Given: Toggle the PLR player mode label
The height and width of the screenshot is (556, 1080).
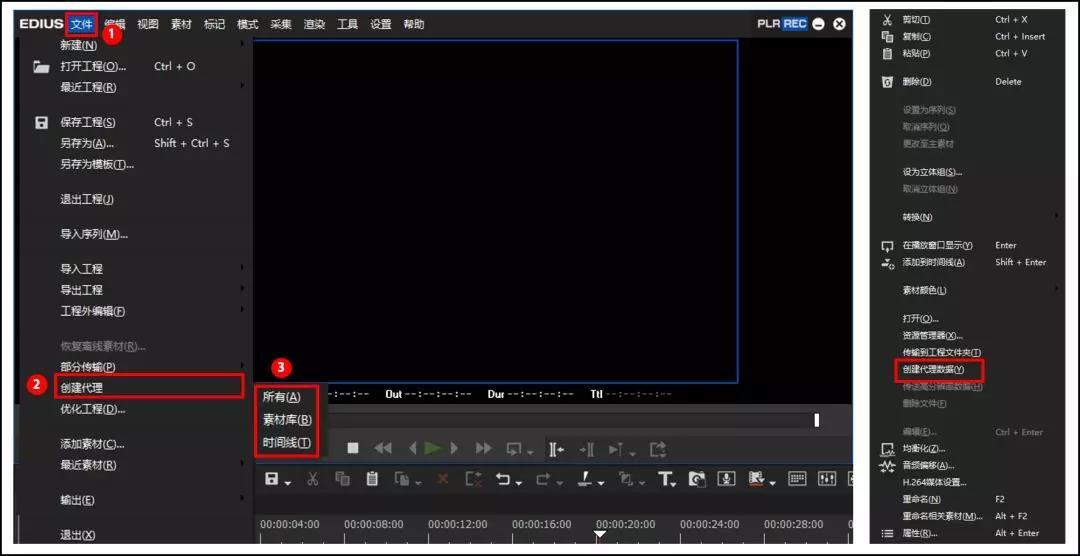Looking at the screenshot, I should tap(768, 24).
